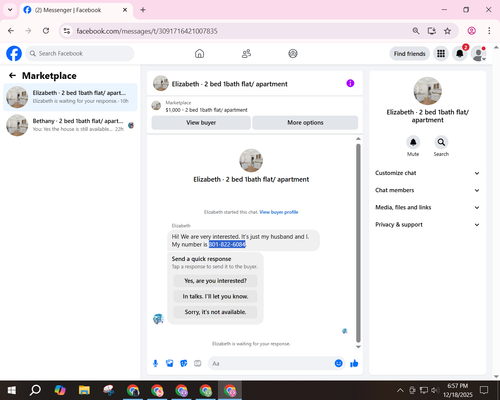Send quick reply 'Sorry, it's not available.'
The image size is (500, 400).
[215, 312]
